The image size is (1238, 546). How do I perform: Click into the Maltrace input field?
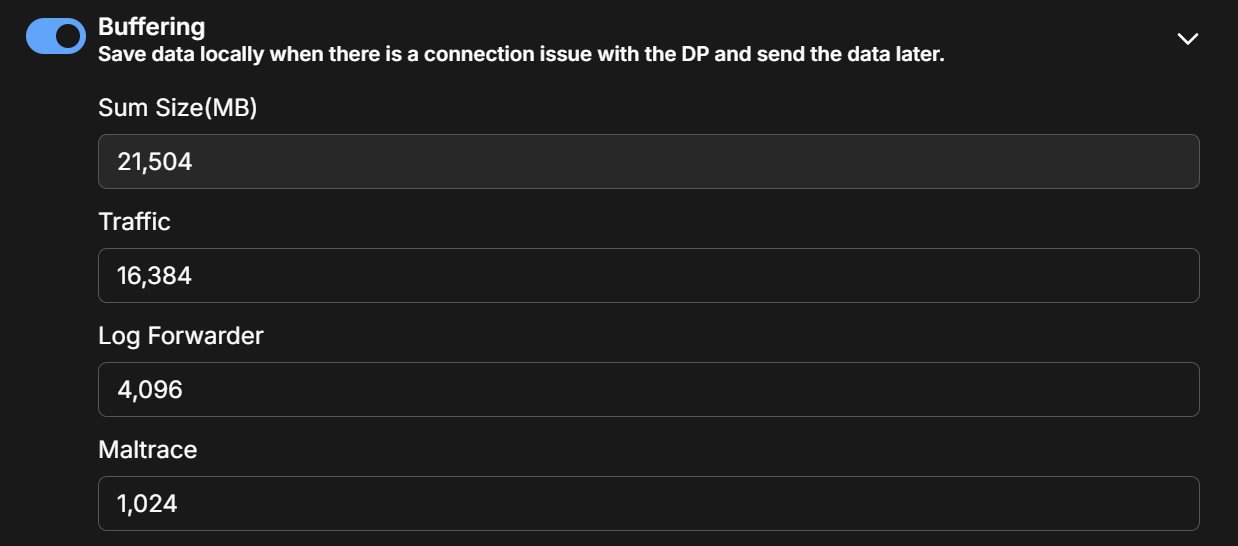click(648, 503)
